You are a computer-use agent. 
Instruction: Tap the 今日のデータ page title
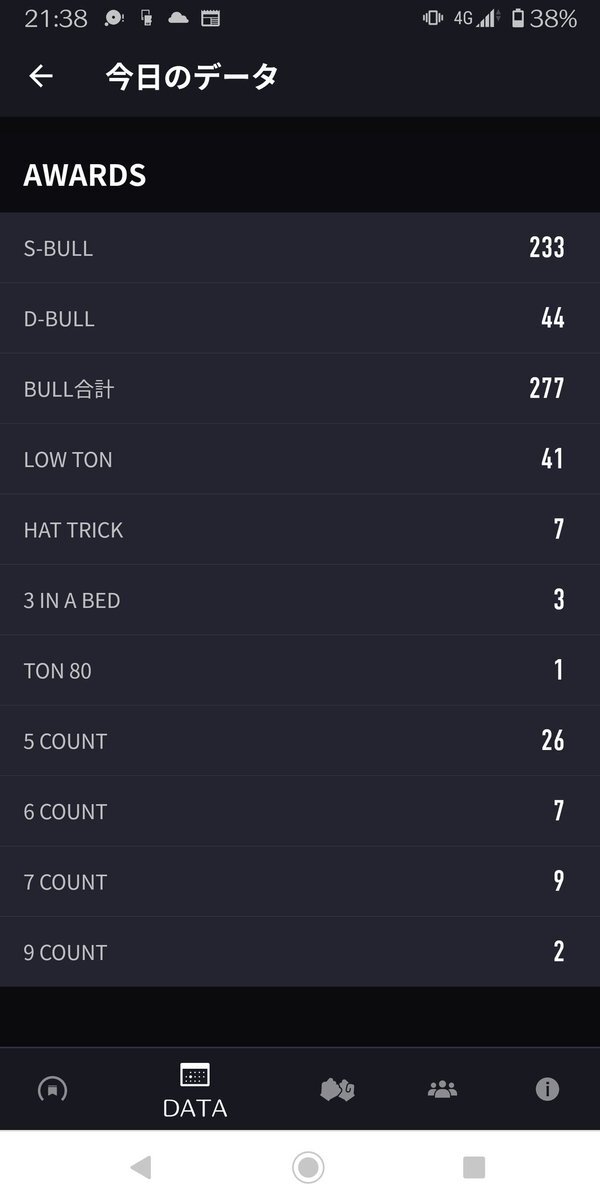[x=192, y=76]
